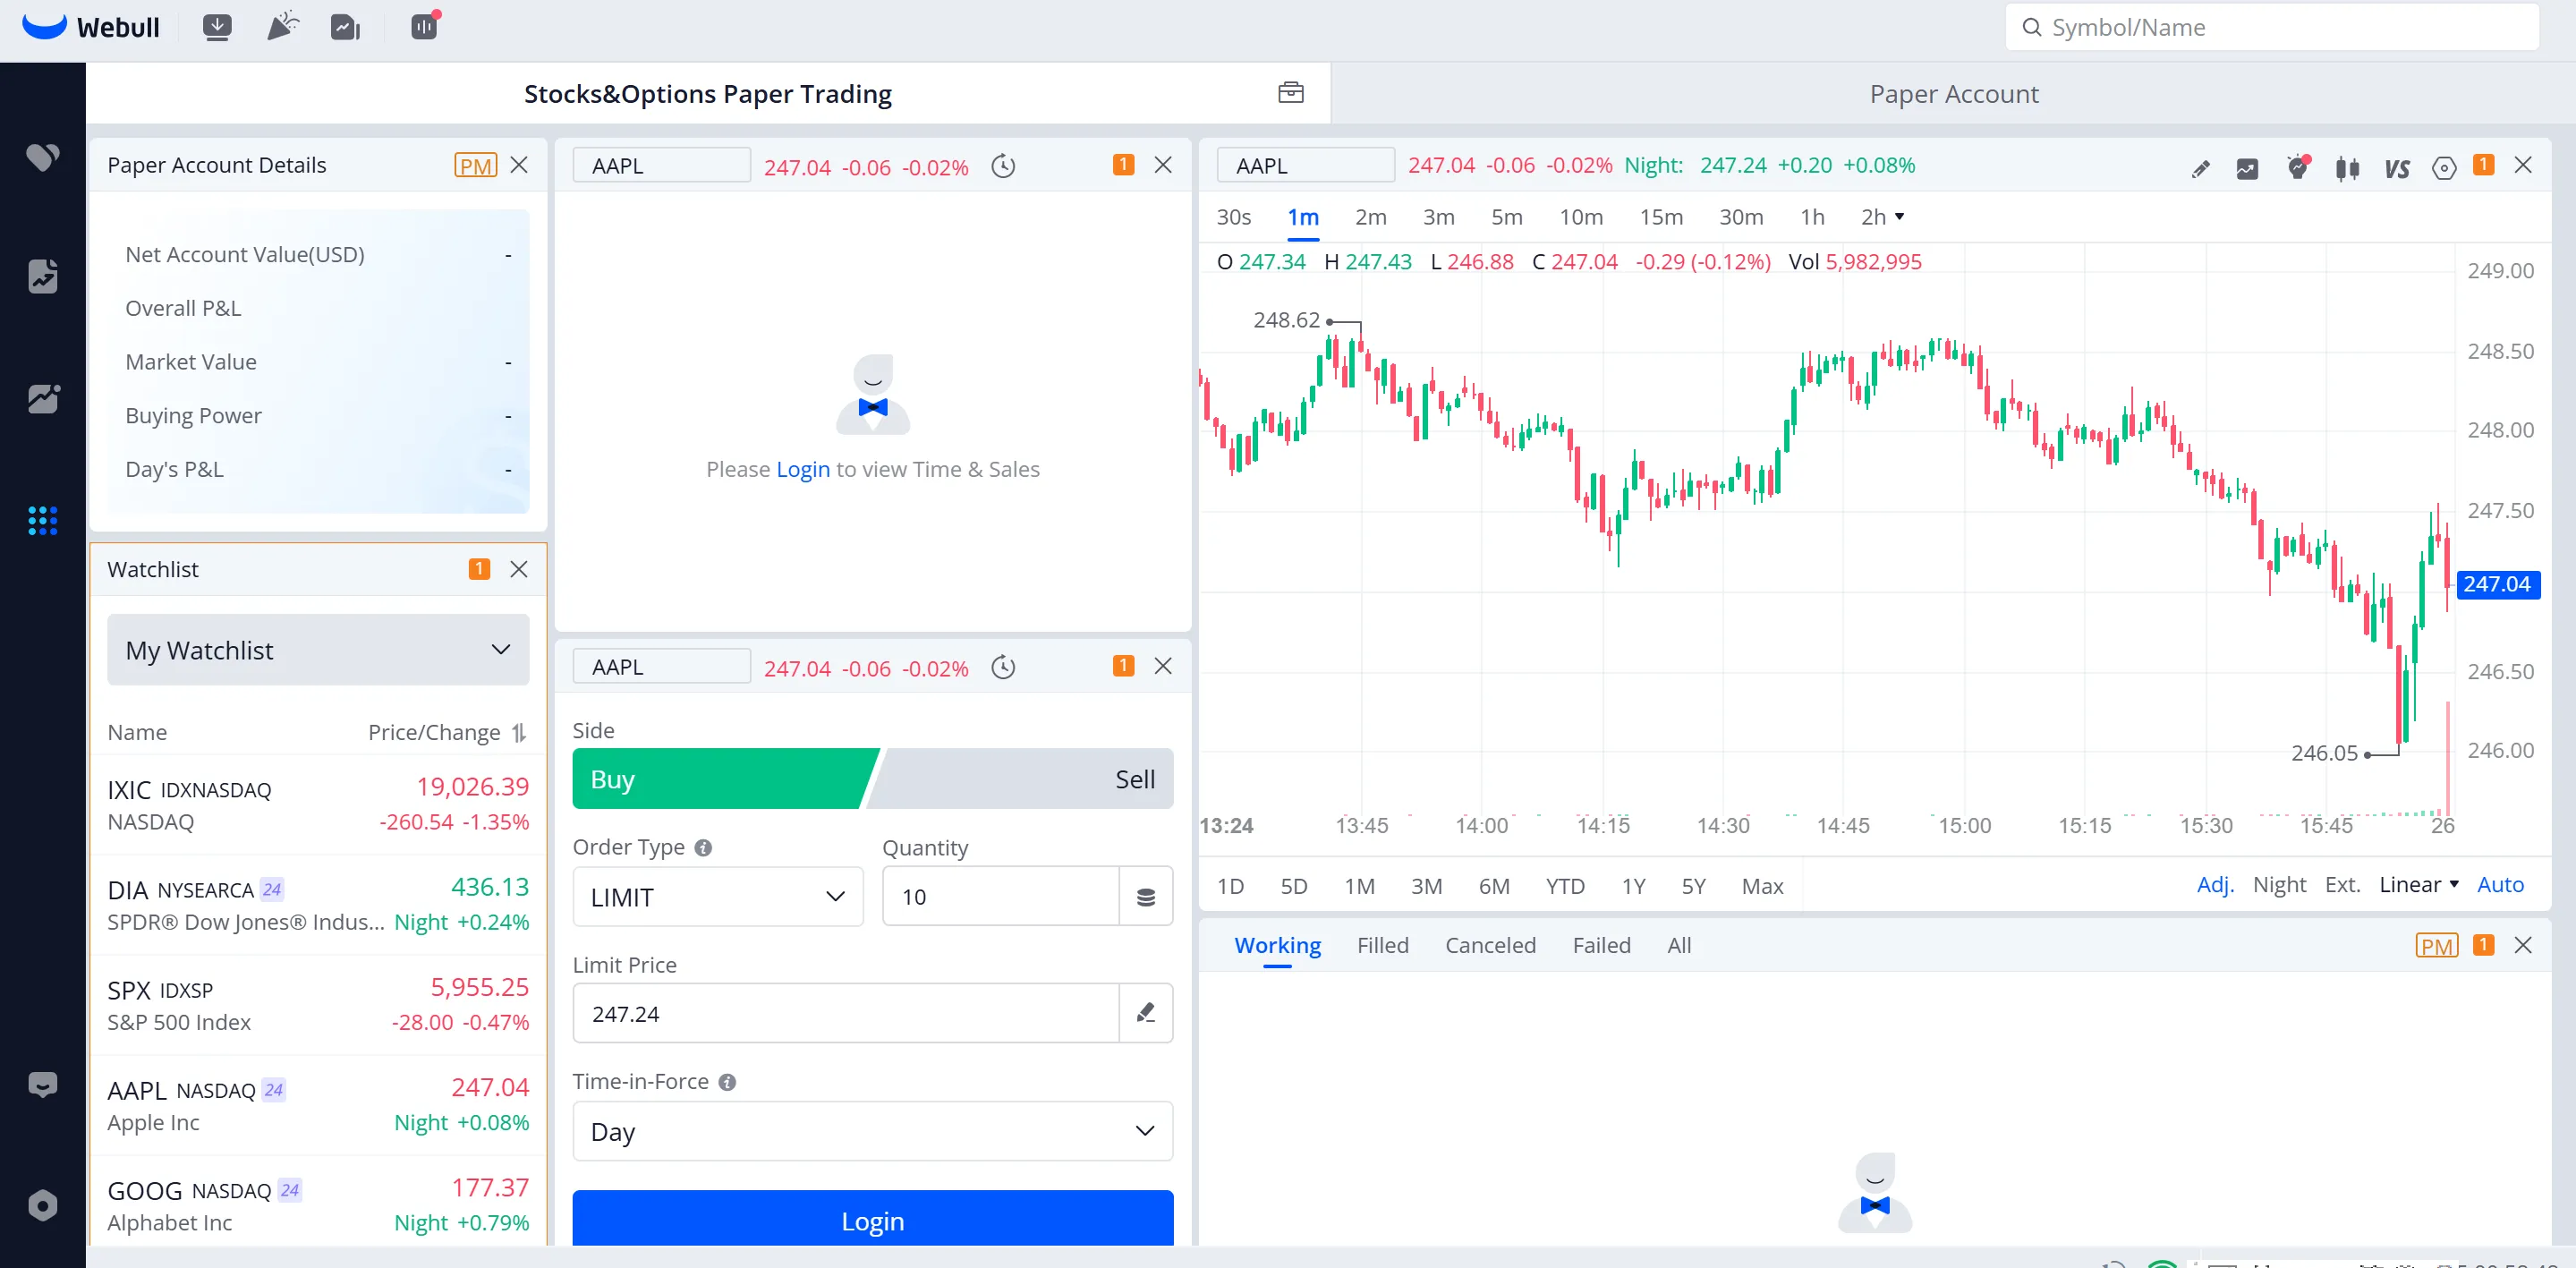2576x1268 pixels.
Task: Click the history clock icon in the Time & Sales panel
Action: click(x=1003, y=166)
